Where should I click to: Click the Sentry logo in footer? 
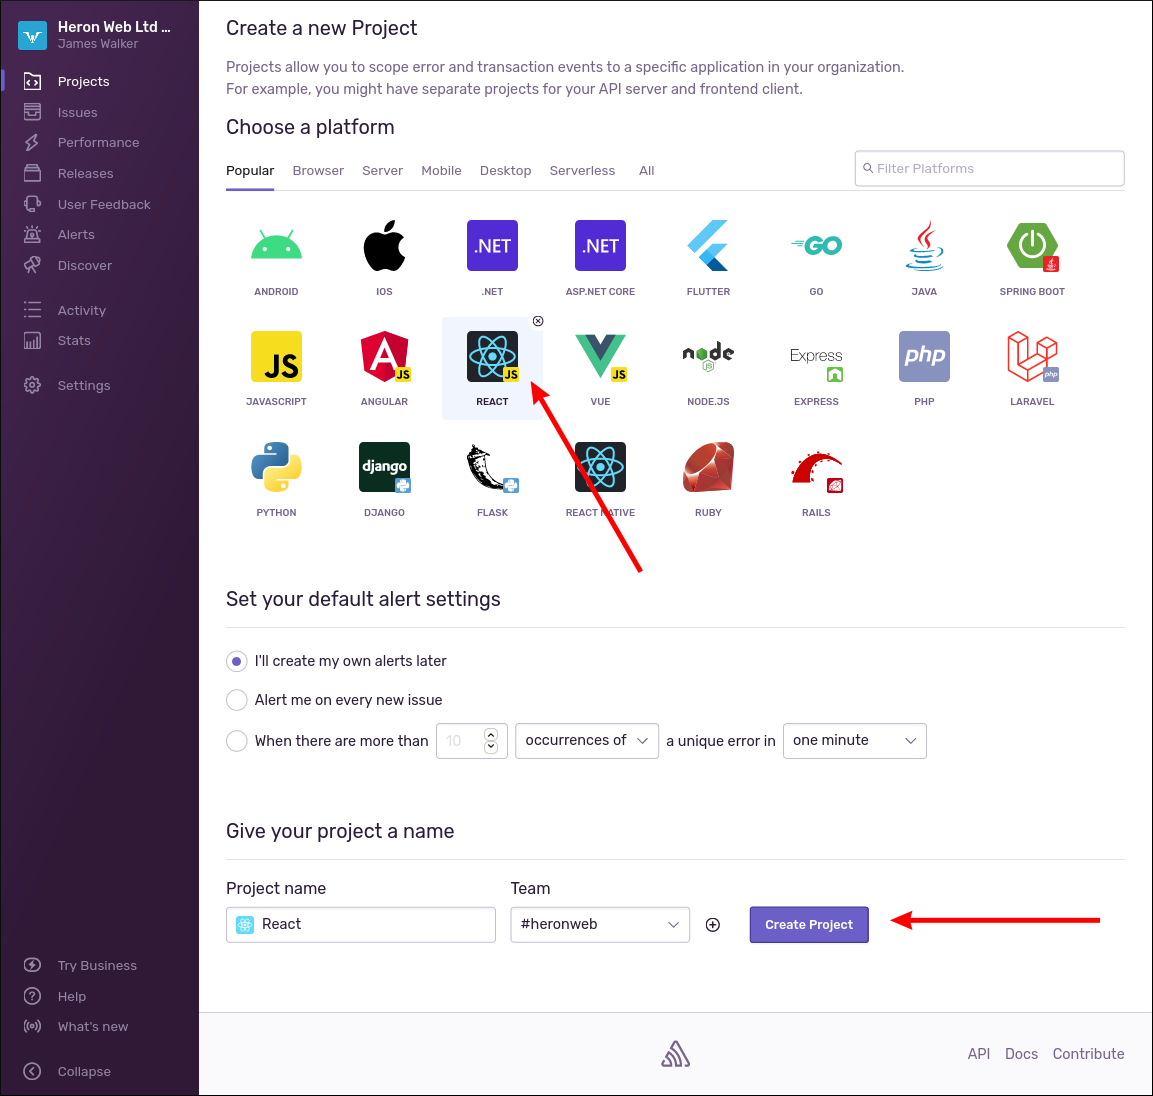[x=675, y=1054]
